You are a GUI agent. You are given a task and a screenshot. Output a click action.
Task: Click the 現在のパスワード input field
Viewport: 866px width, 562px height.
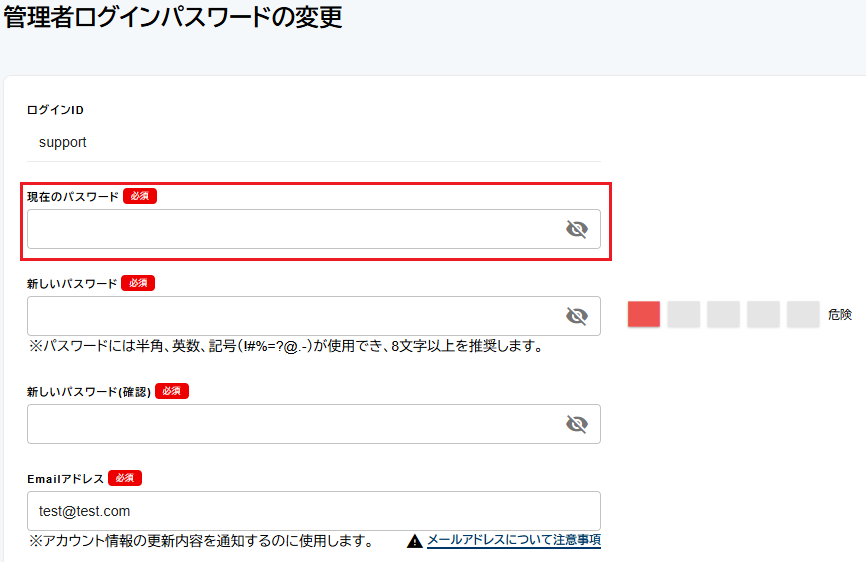[290, 229]
